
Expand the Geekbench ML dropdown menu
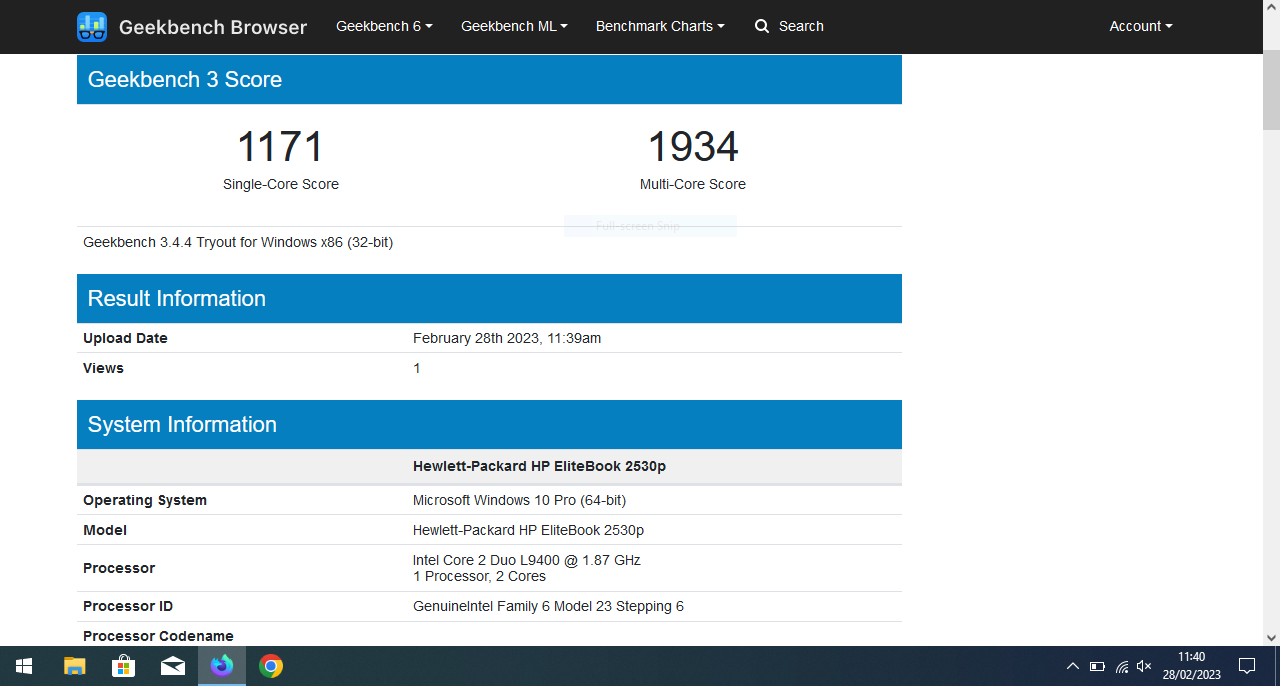tap(514, 26)
